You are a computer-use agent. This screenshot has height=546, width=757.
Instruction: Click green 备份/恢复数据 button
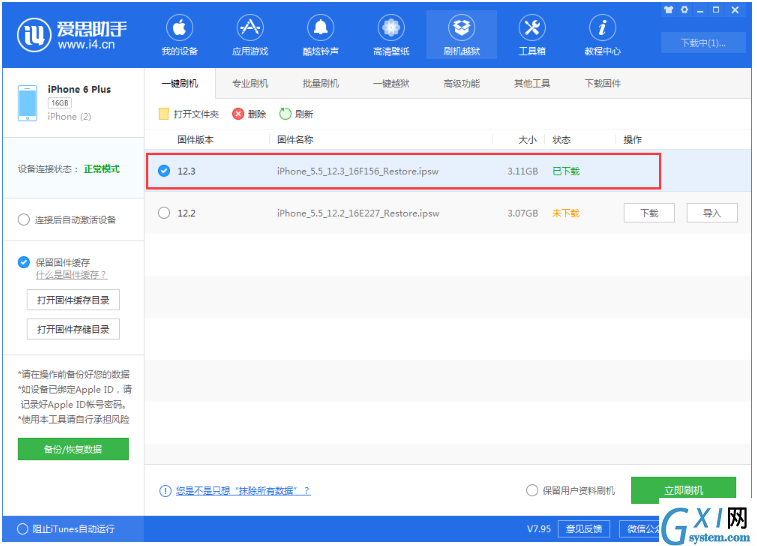pyautogui.click(x=73, y=449)
